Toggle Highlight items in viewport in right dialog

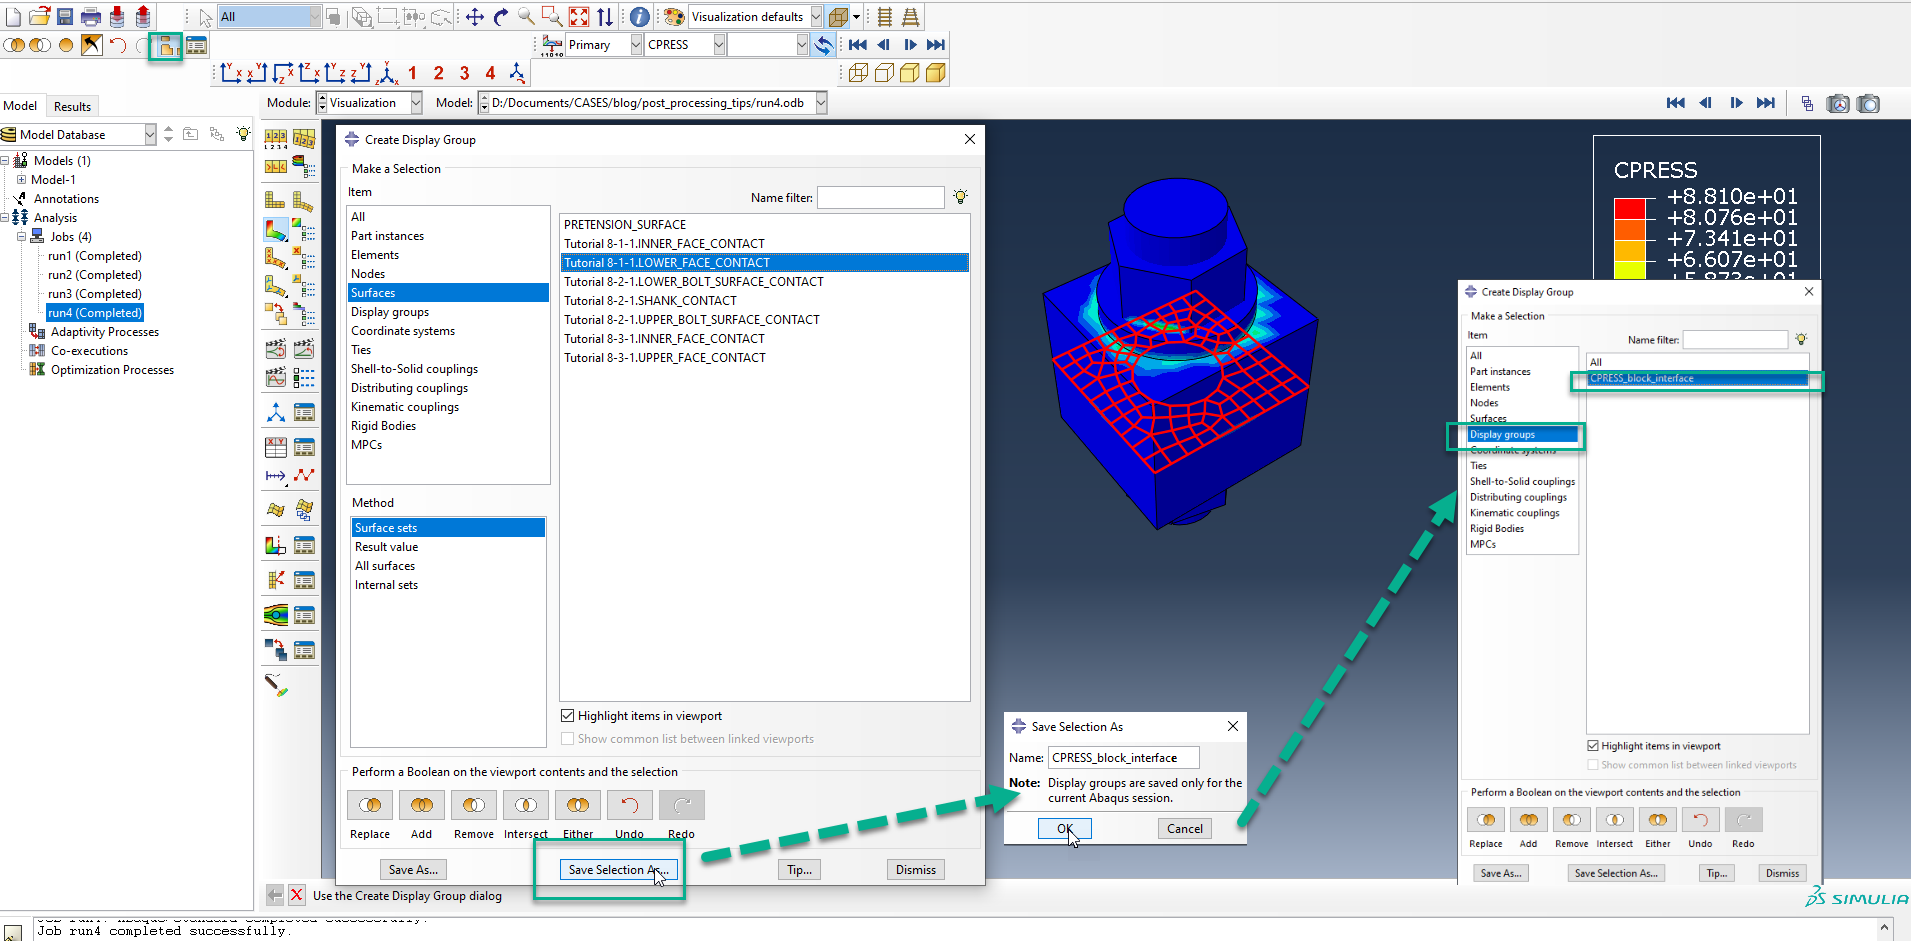pyautogui.click(x=1593, y=746)
